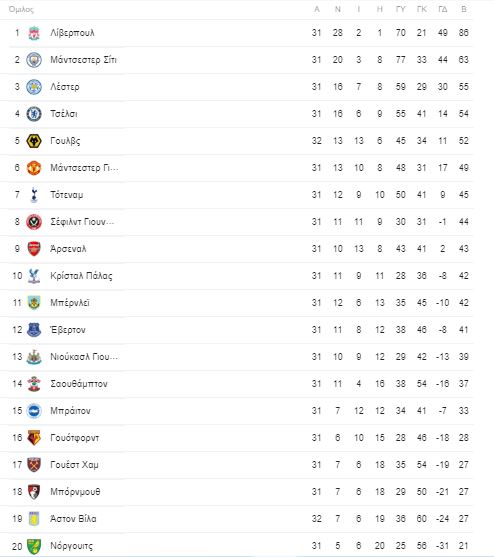Select the Leicester fox badge
The width and height of the screenshot is (494, 557).
pyautogui.click(x=34, y=87)
